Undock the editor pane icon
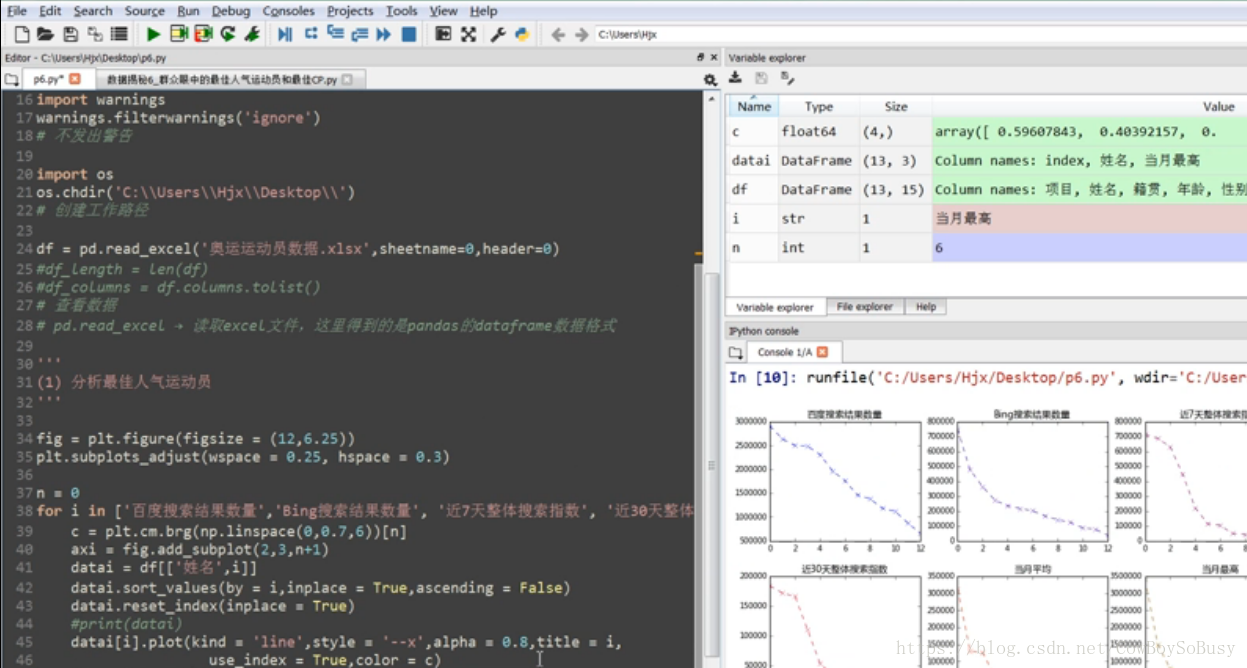Viewport: 1247px width, 668px height. tap(700, 58)
